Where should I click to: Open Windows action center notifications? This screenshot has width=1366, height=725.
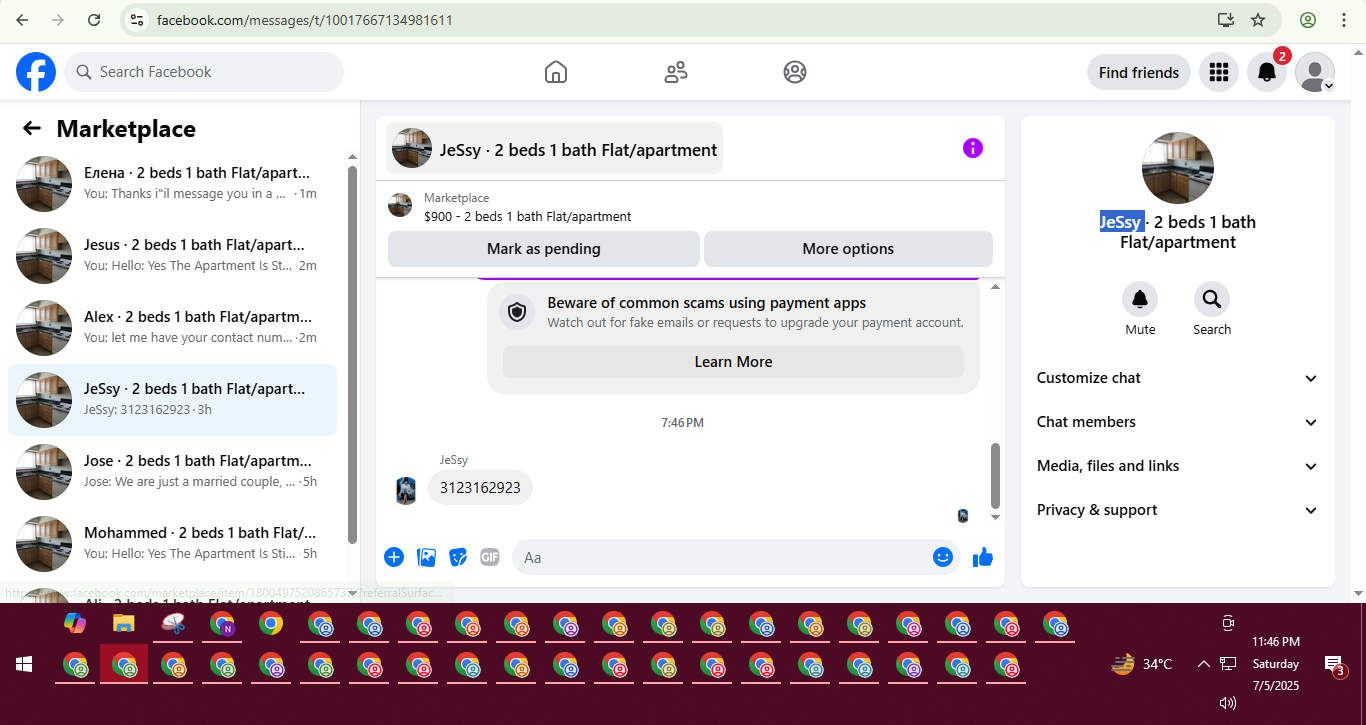coord(1334,664)
